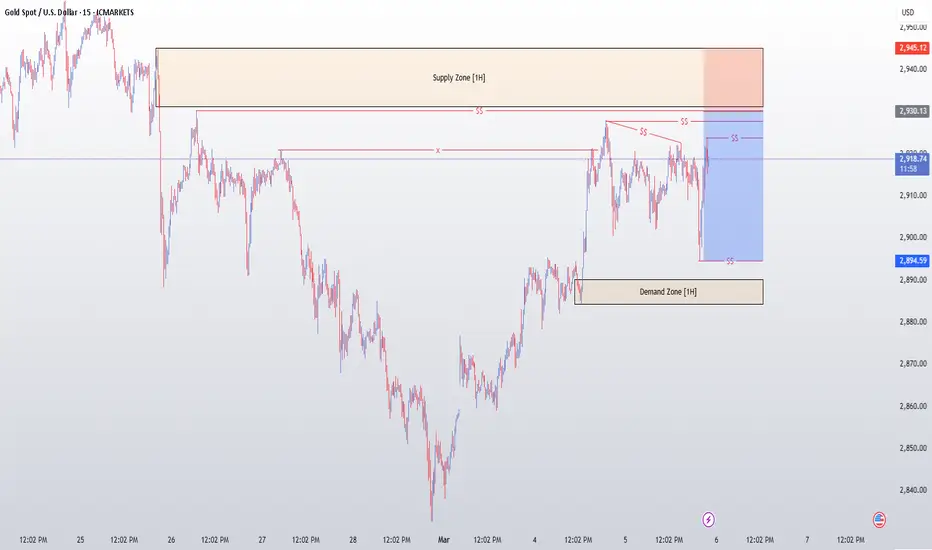Click the gray 2,930.13 entry price label
This screenshot has width=932, height=550.
pos(912,111)
